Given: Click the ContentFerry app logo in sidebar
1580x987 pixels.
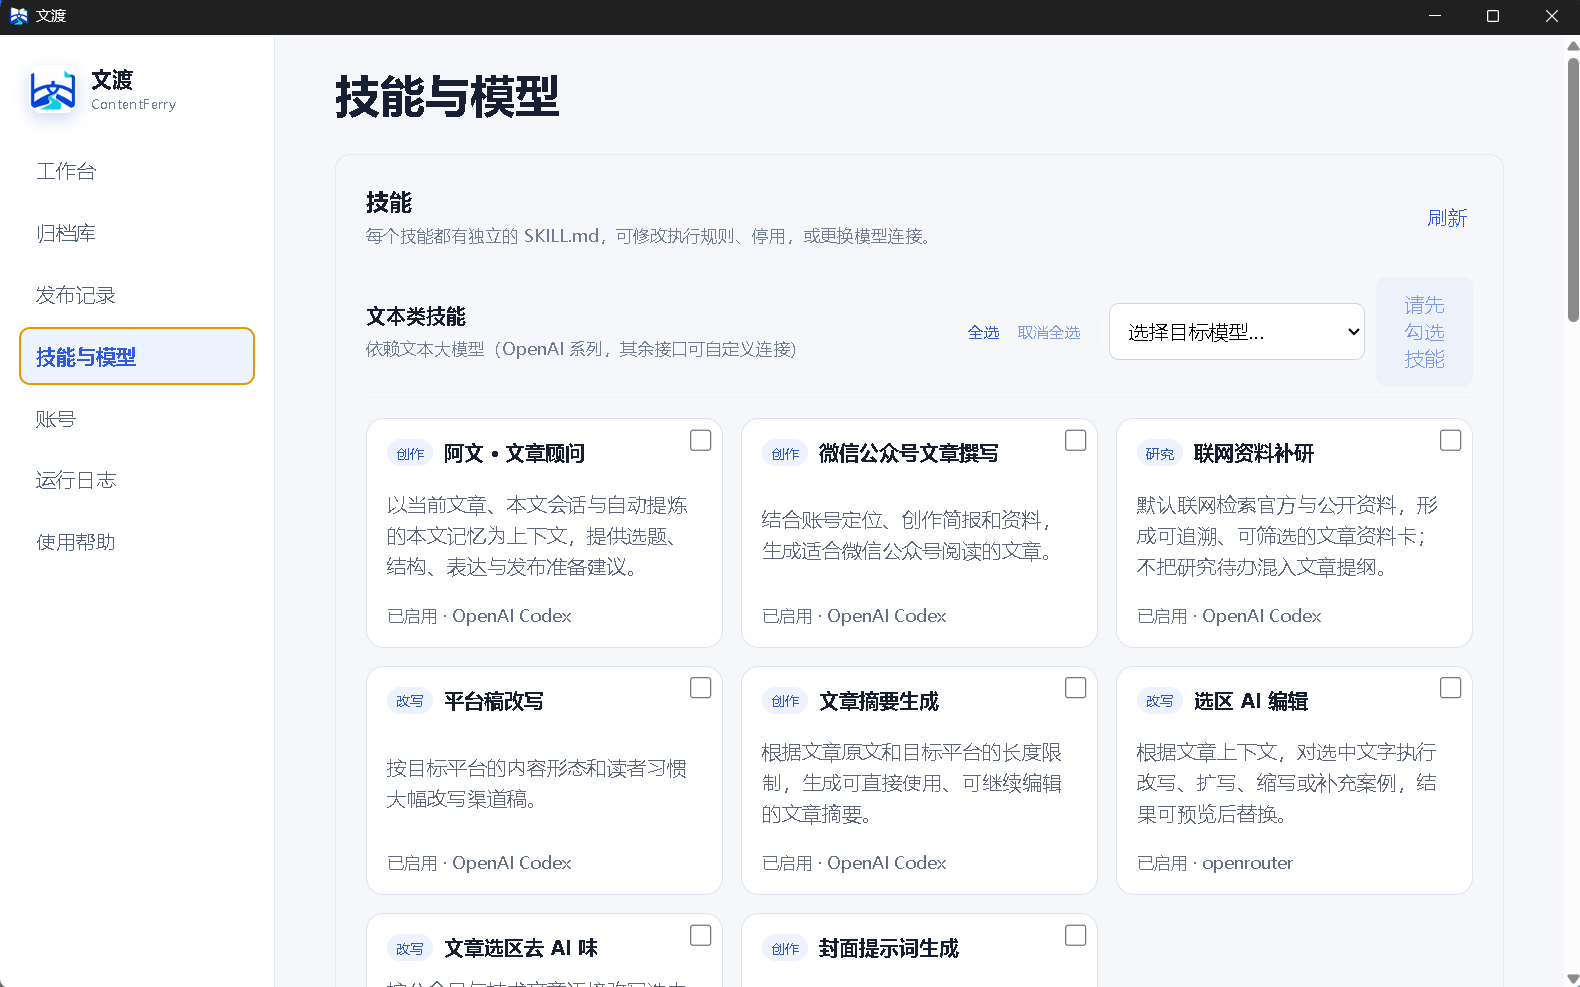Looking at the screenshot, I should pos(53,90).
